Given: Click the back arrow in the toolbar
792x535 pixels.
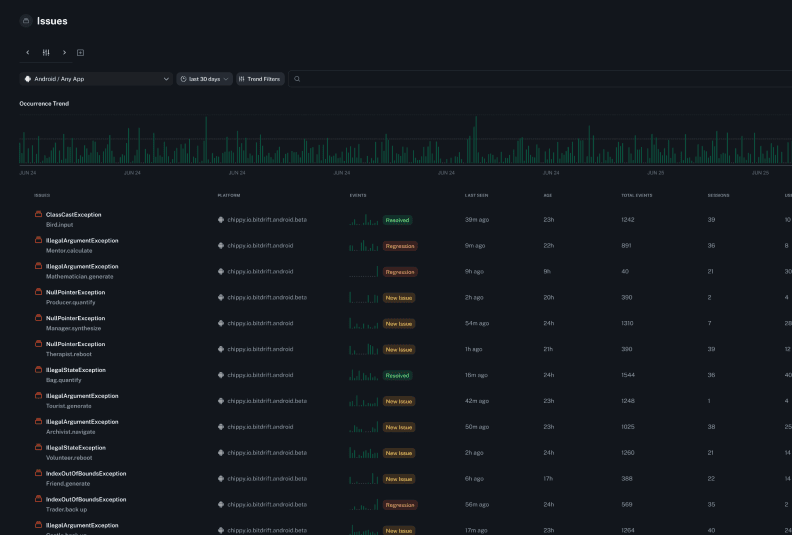Looking at the screenshot, I should 28,52.
